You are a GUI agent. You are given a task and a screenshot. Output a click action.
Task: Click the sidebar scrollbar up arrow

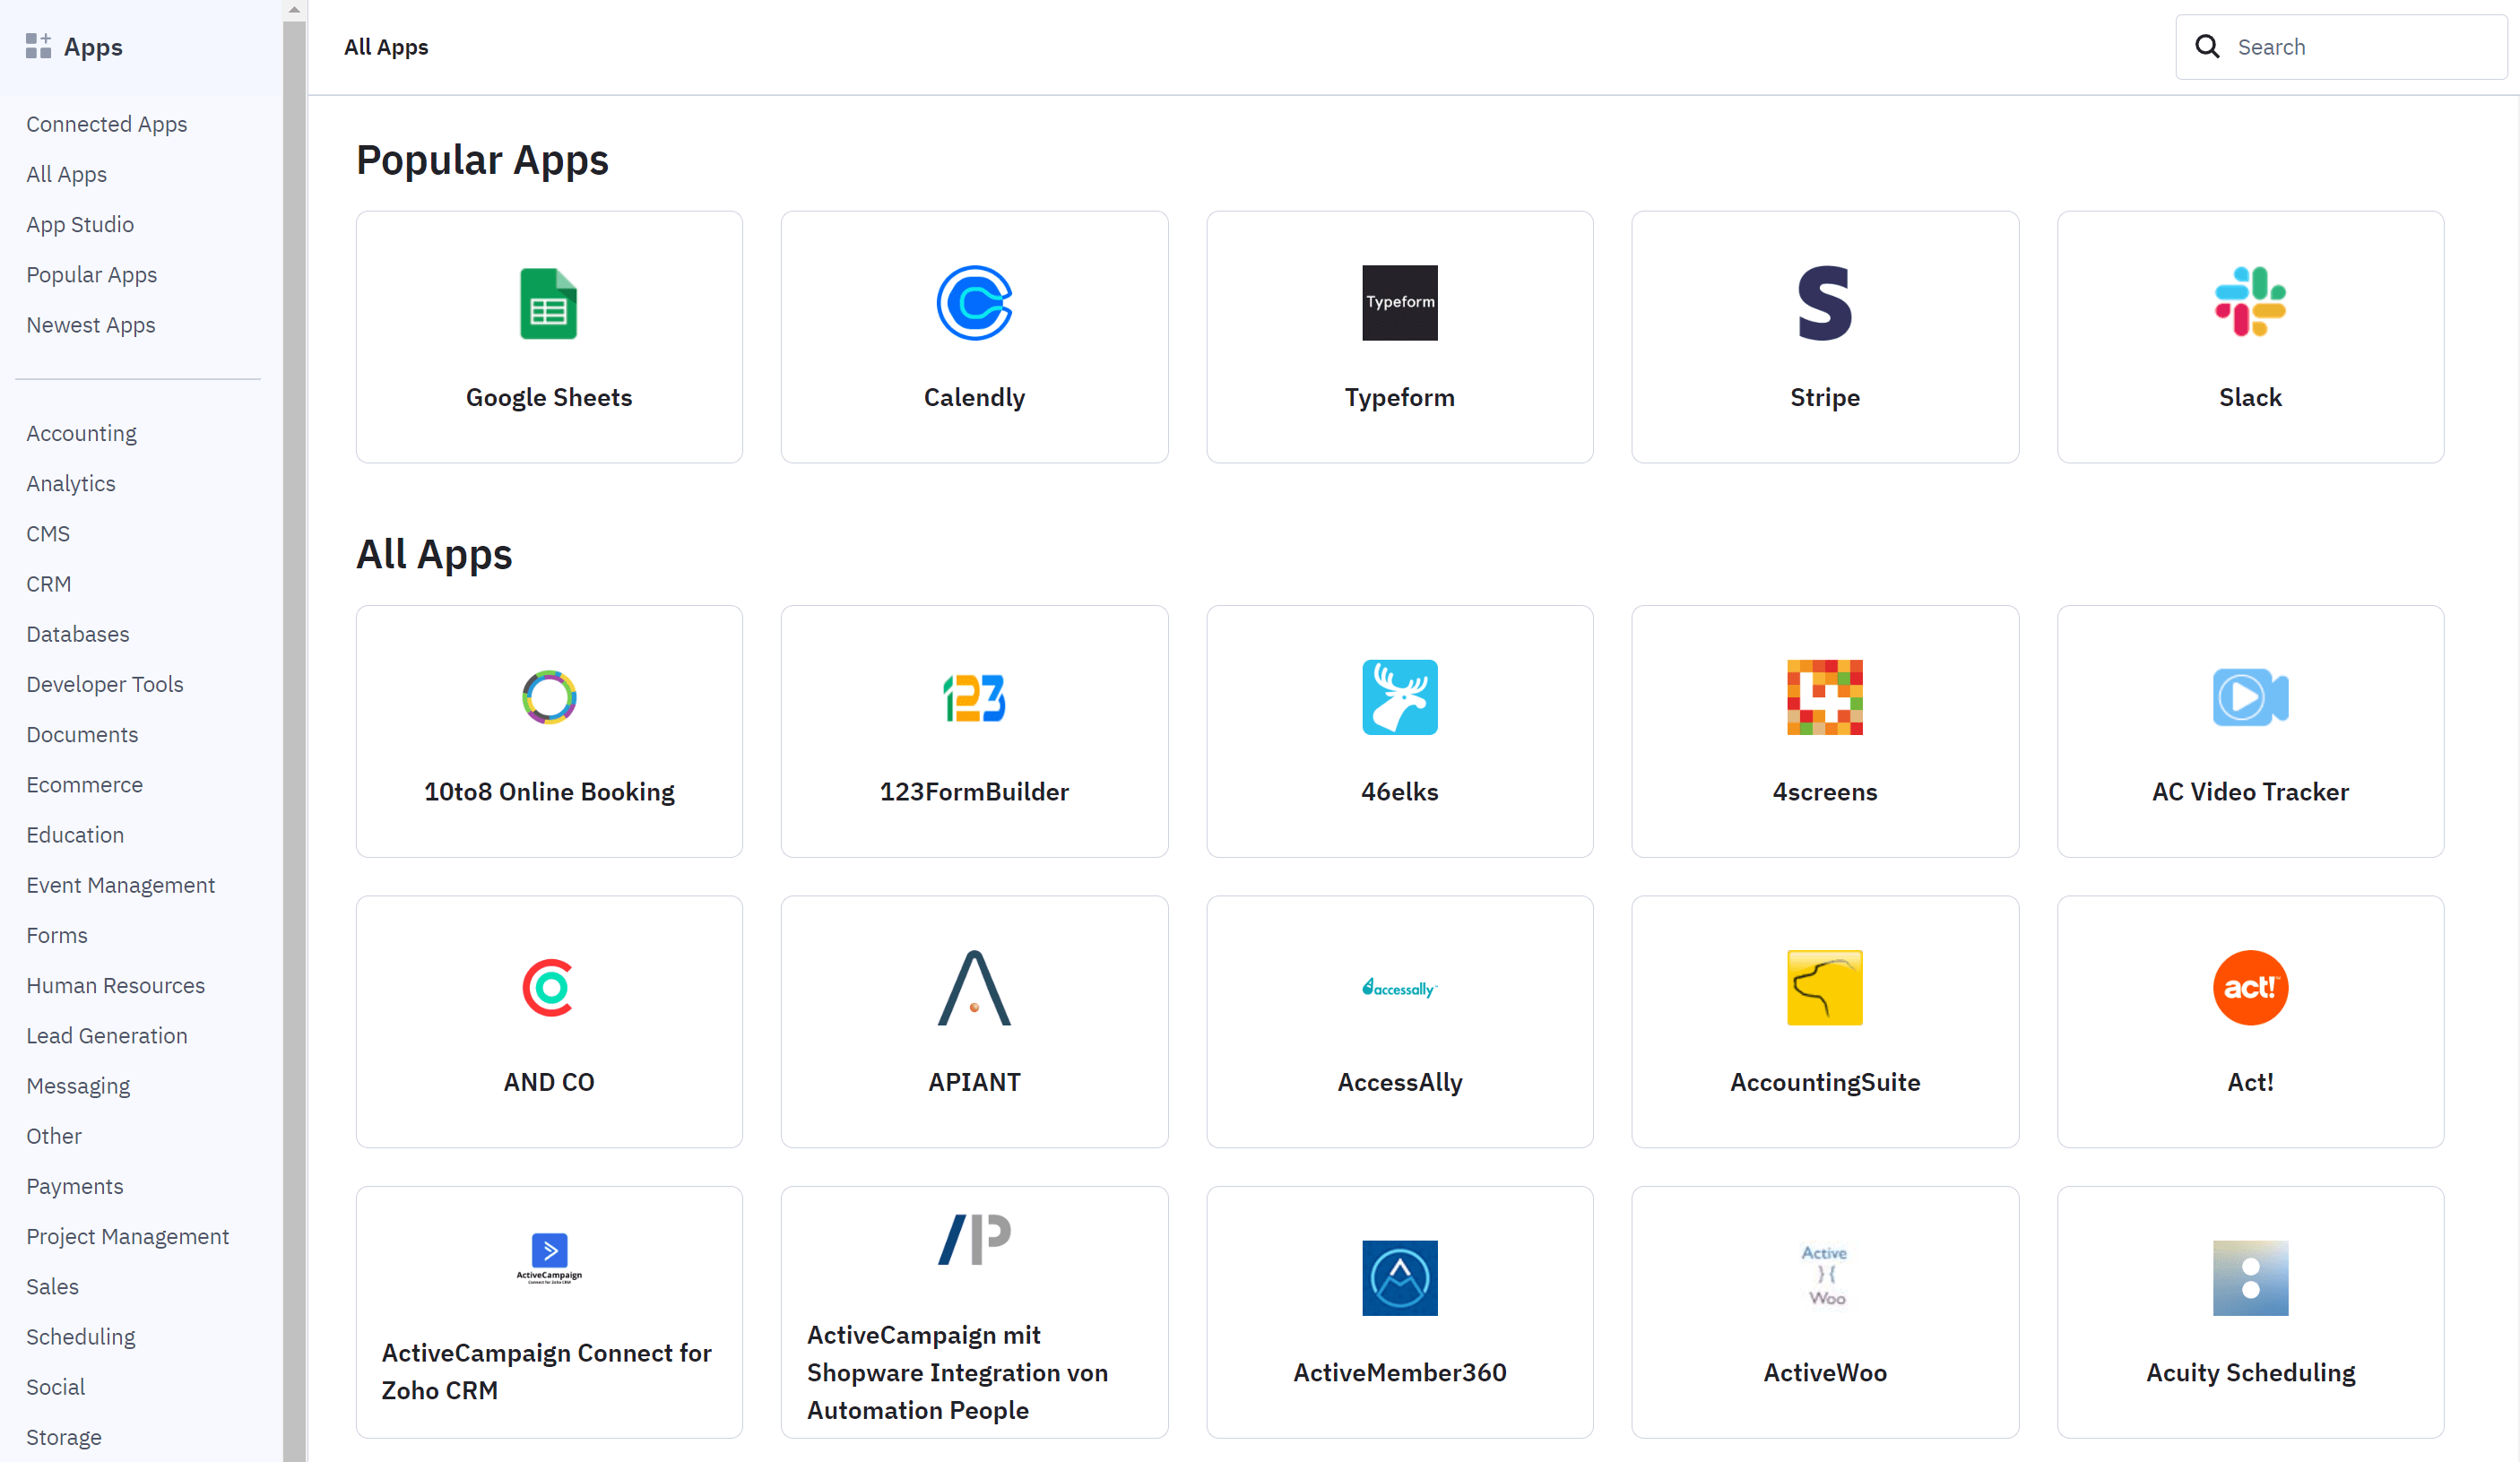pos(294,9)
